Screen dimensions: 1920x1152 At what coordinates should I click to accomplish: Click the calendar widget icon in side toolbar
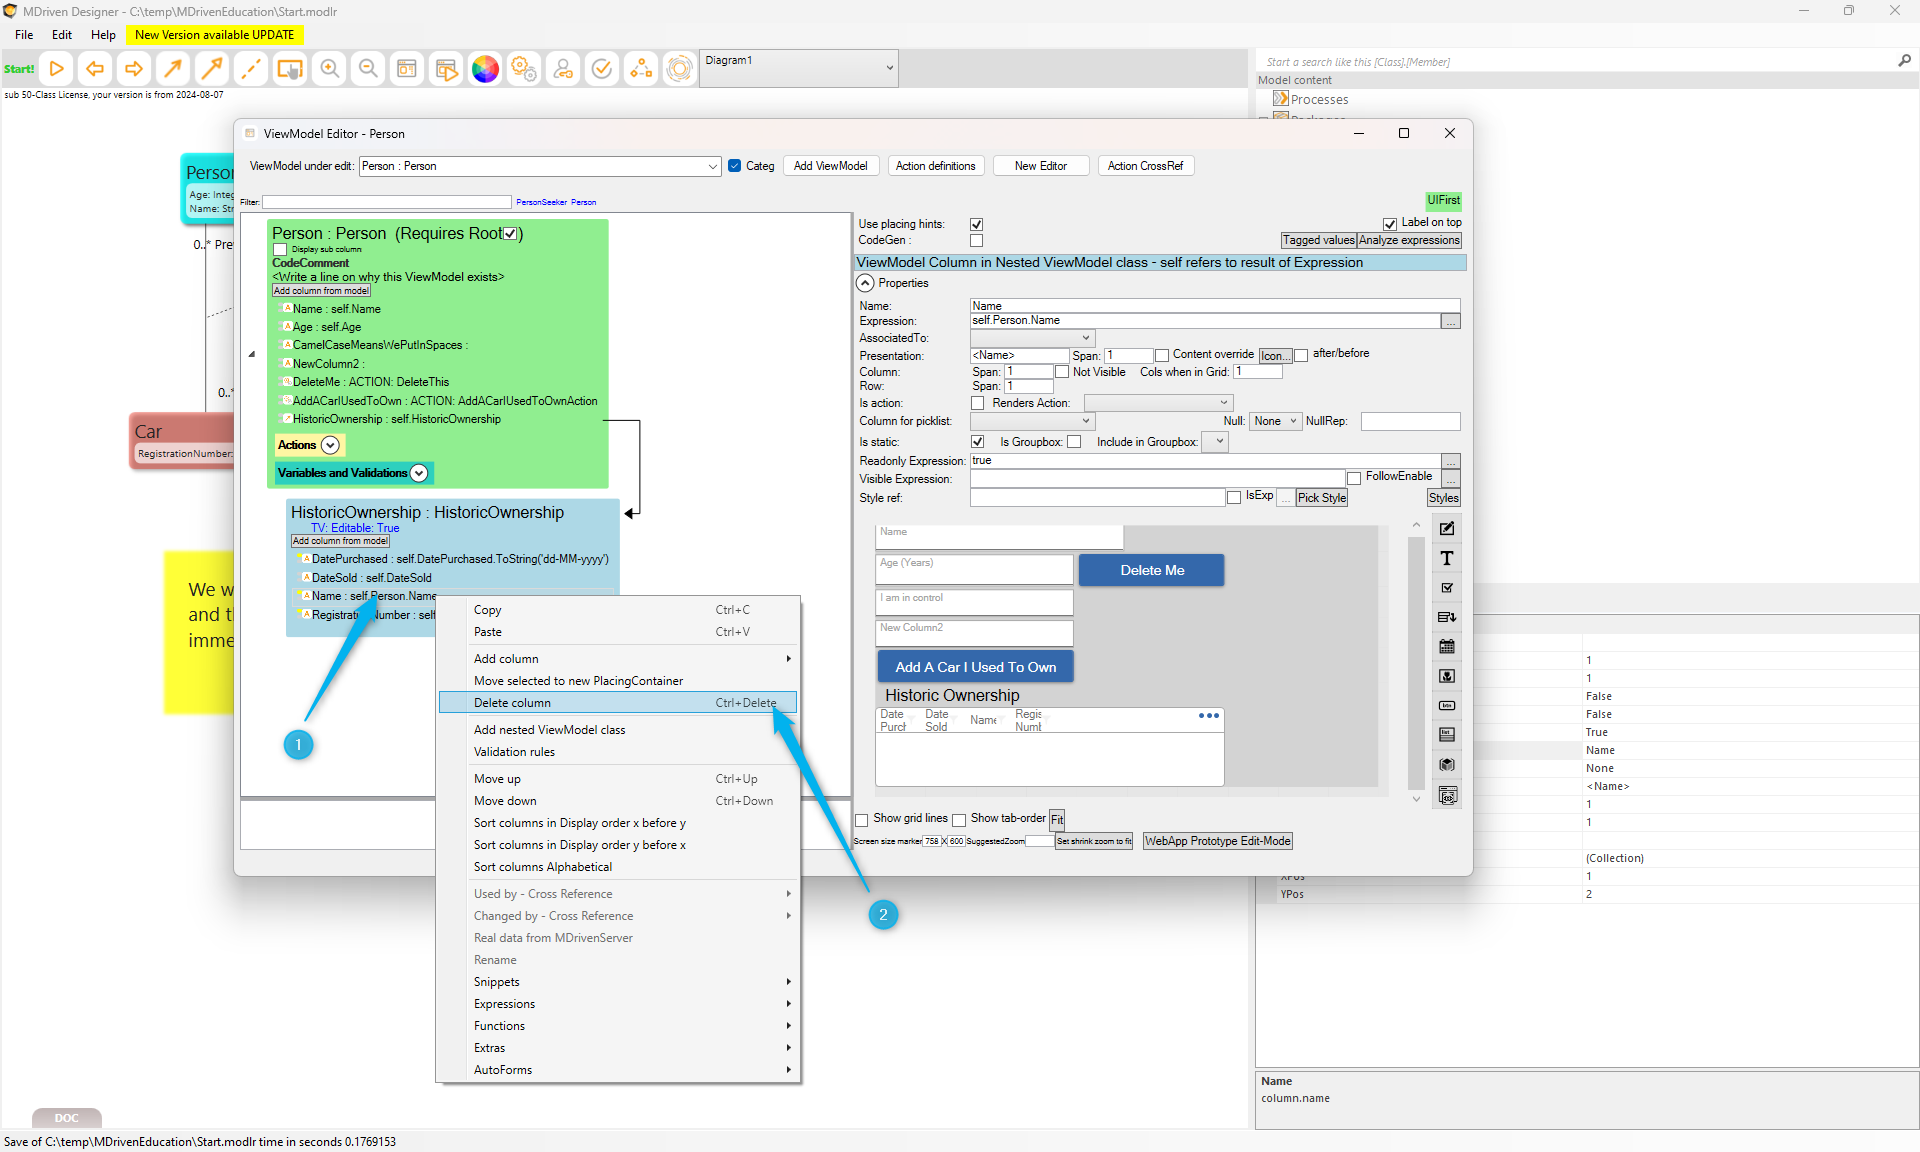click(1447, 647)
